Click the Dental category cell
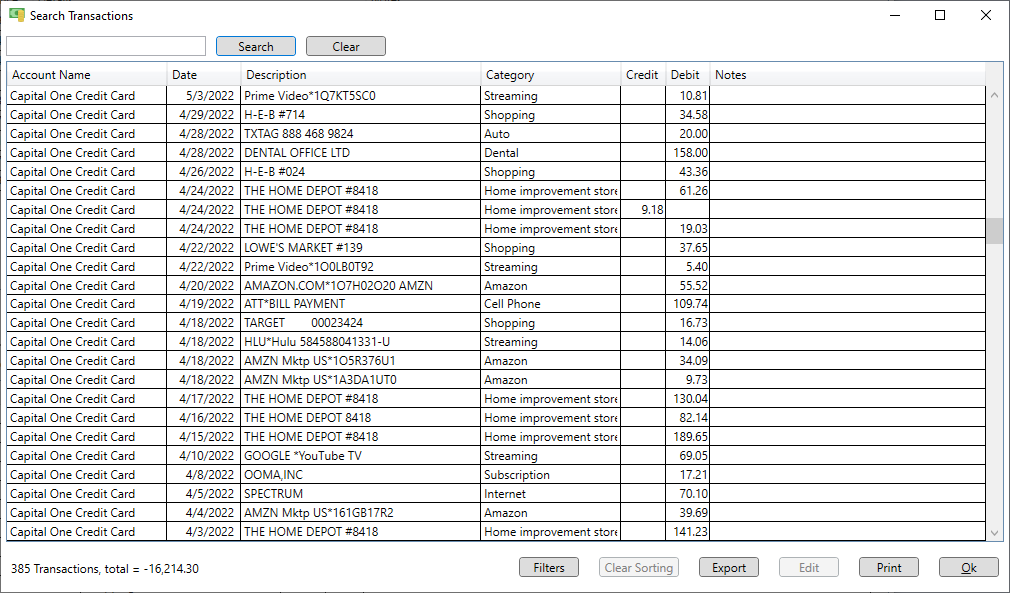The width and height of the screenshot is (1010, 593). (x=551, y=153)
